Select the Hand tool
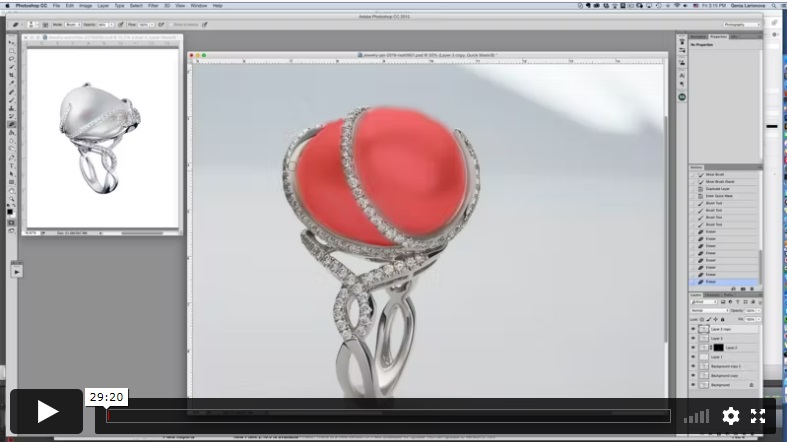 tap(12, 190)
